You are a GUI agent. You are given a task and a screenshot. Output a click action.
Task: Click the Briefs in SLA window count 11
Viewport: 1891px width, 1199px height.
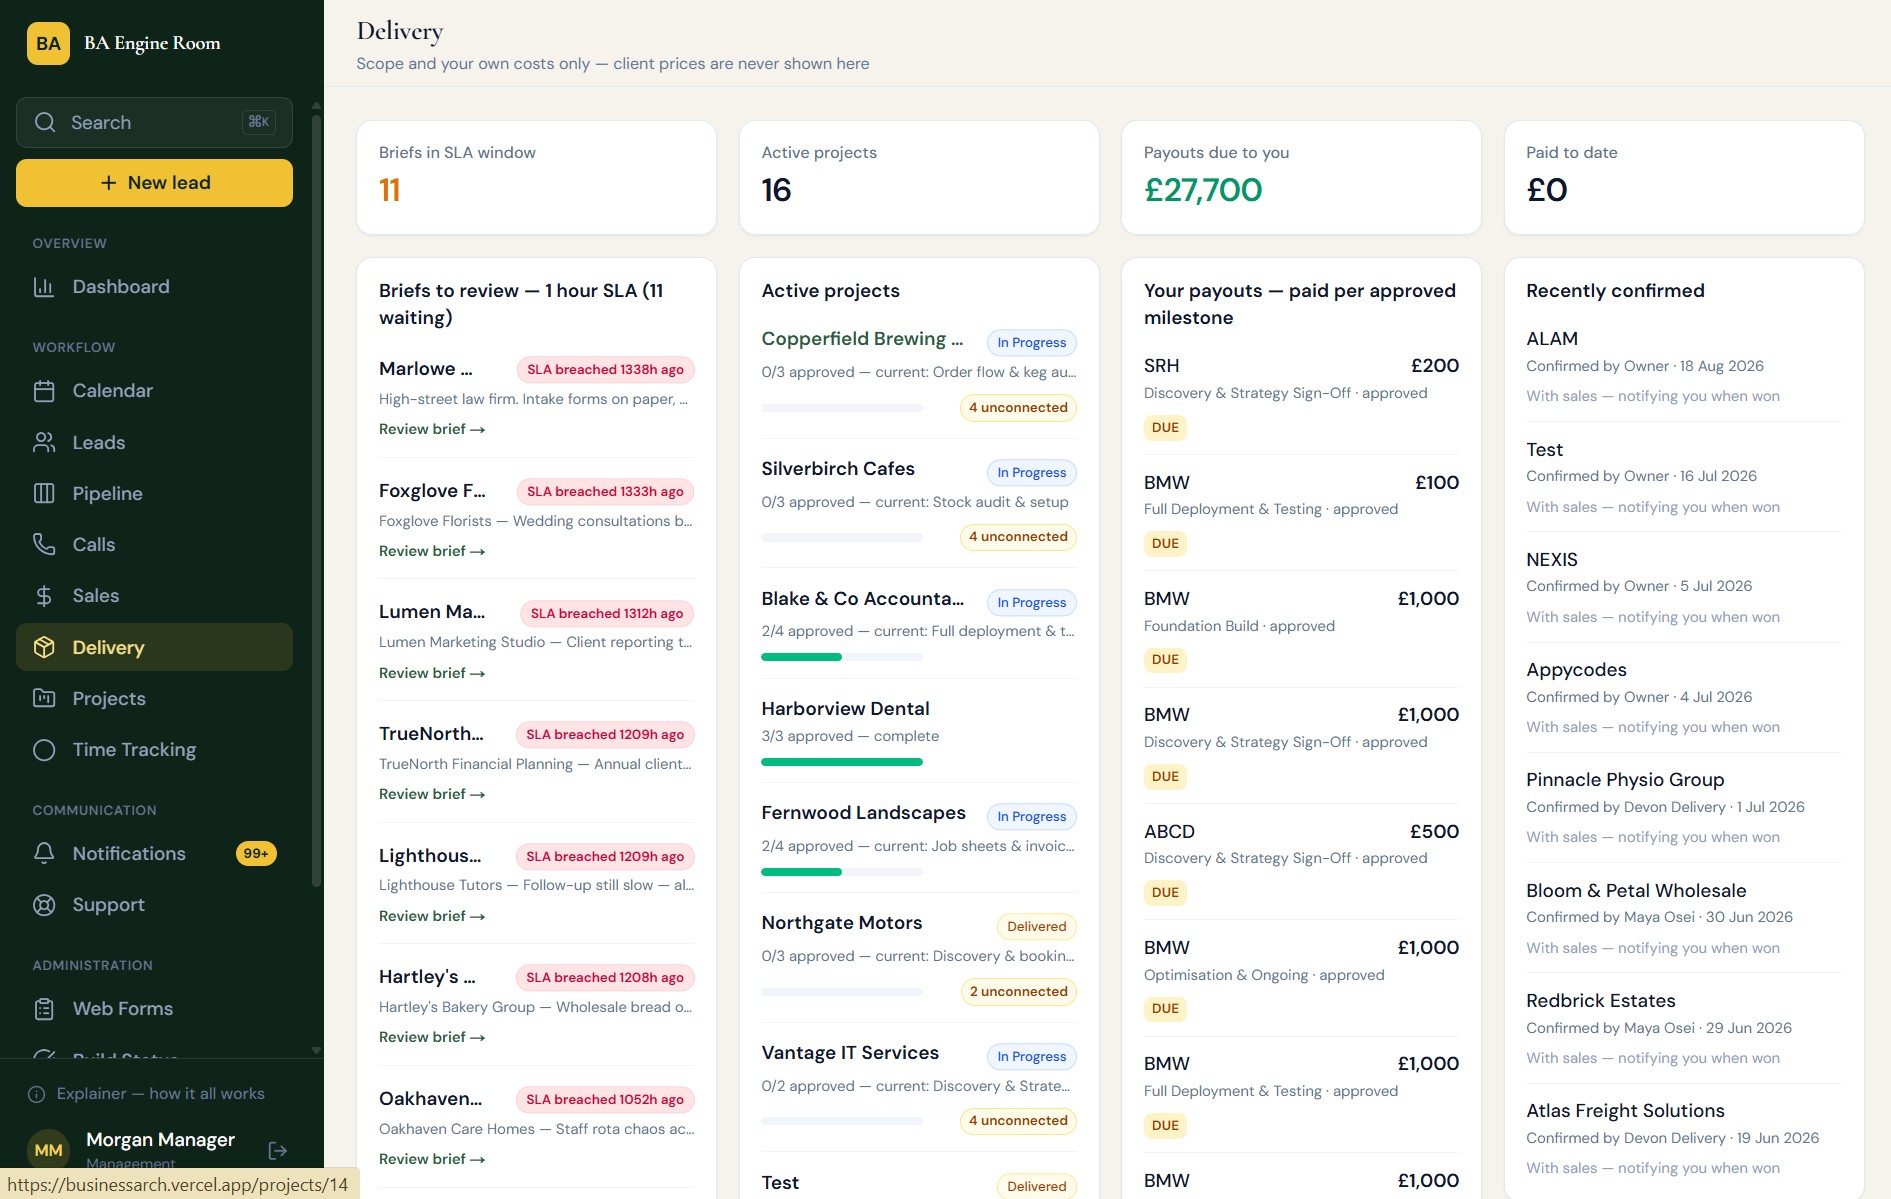390,190
